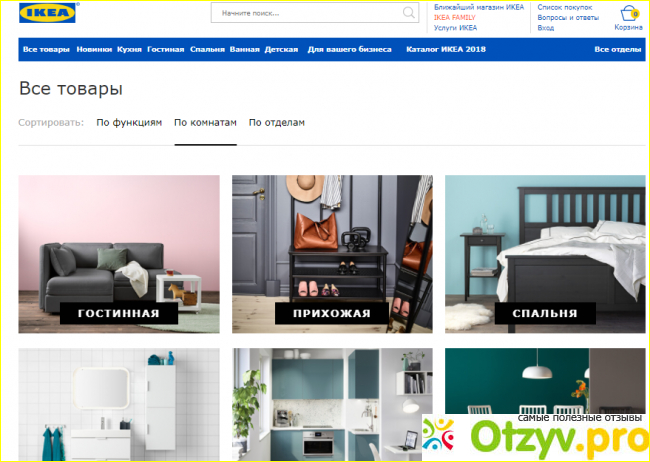Screen dimensions: 650x462
Task: Click the 'Вход' login link
Action: (546, 28)
